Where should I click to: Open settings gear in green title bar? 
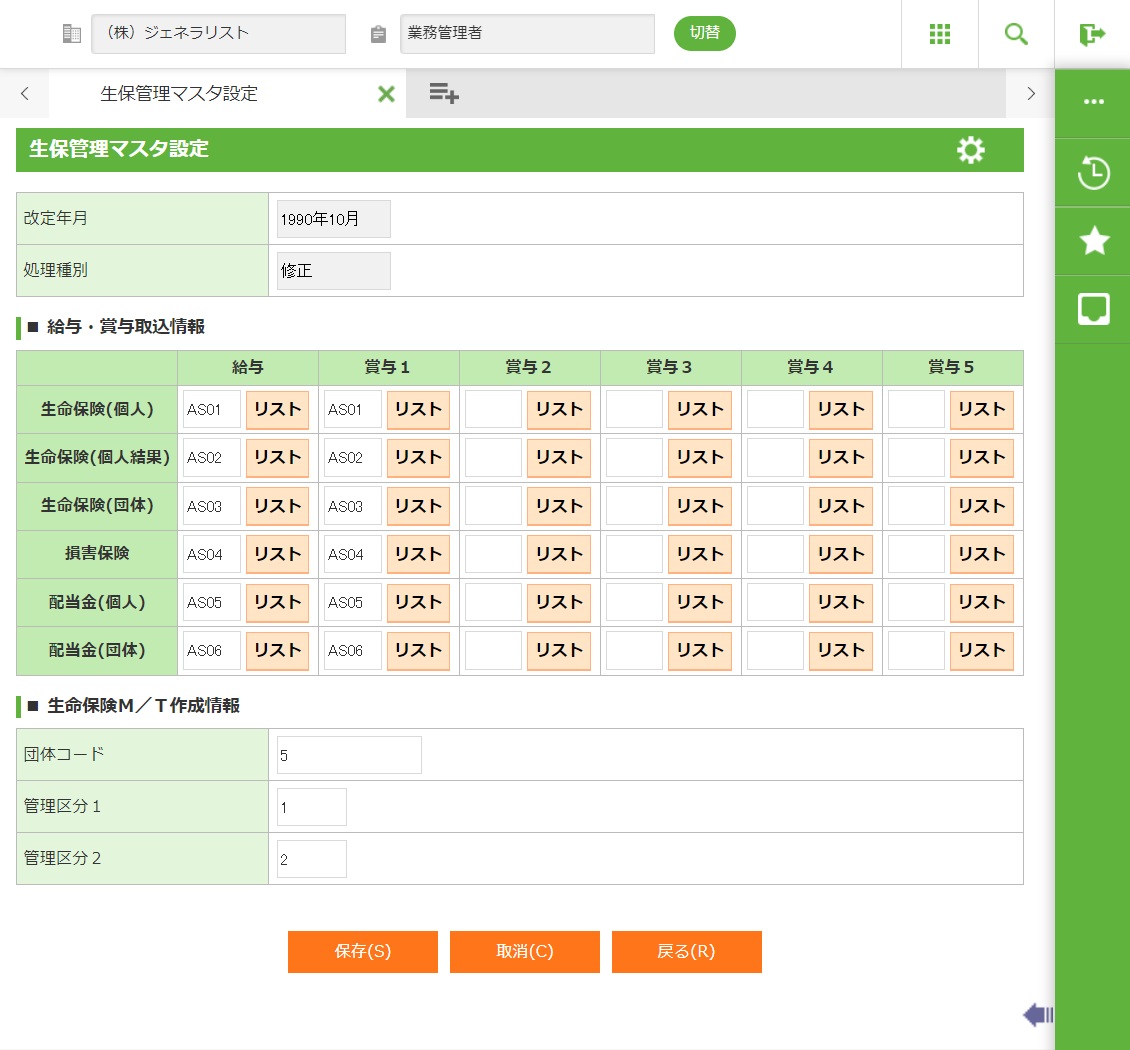point(970,150)
